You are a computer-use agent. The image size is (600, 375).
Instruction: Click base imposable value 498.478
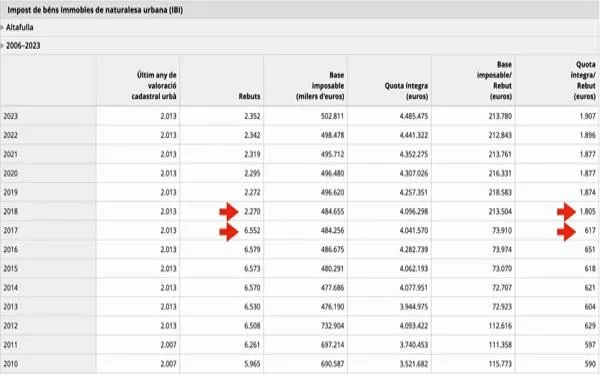click(333, 135)
